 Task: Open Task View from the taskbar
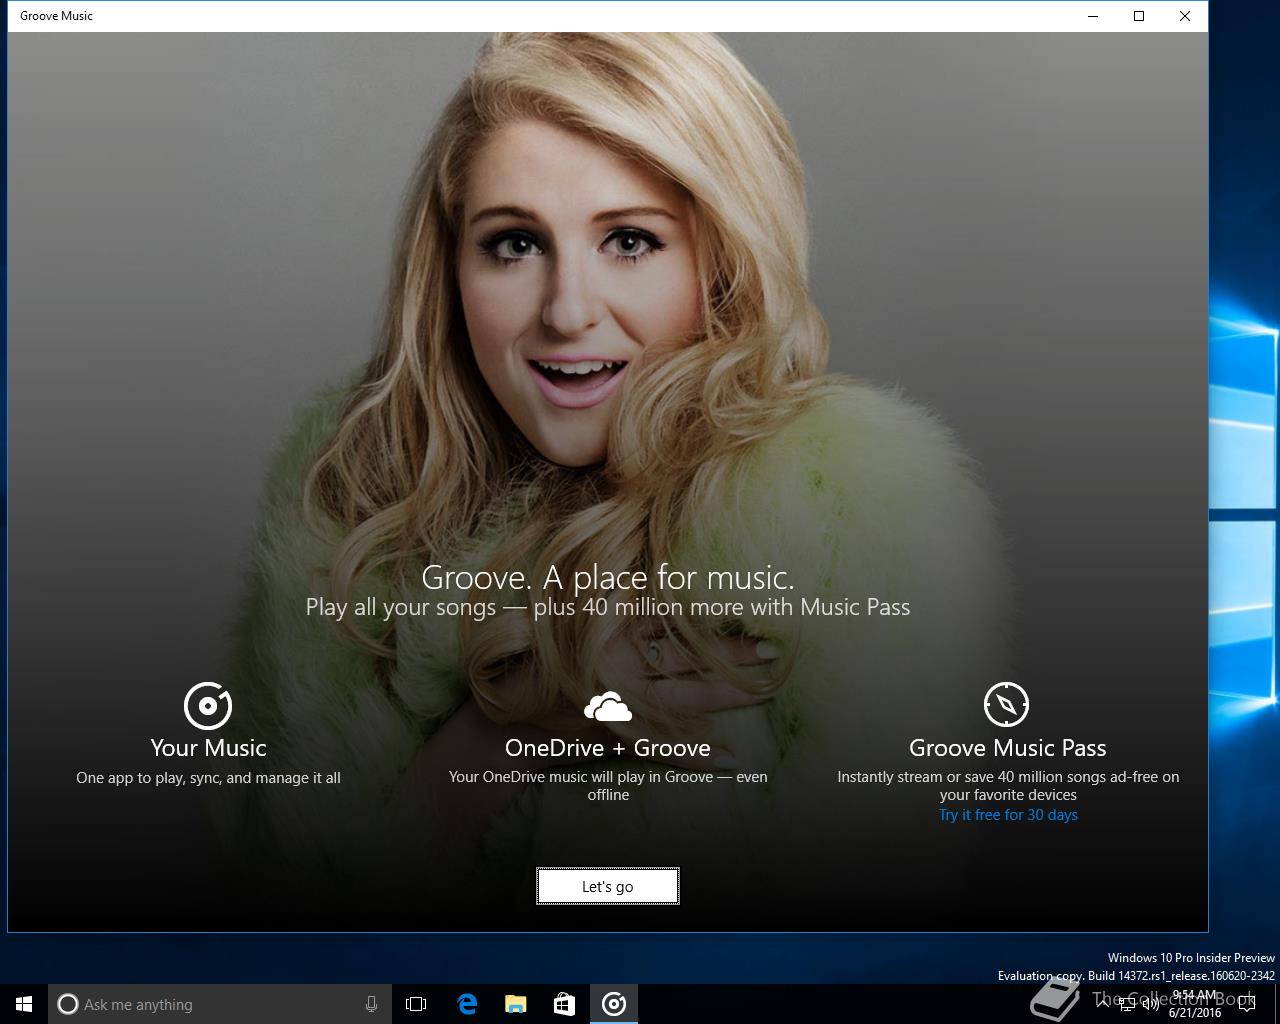(416, 1004)
